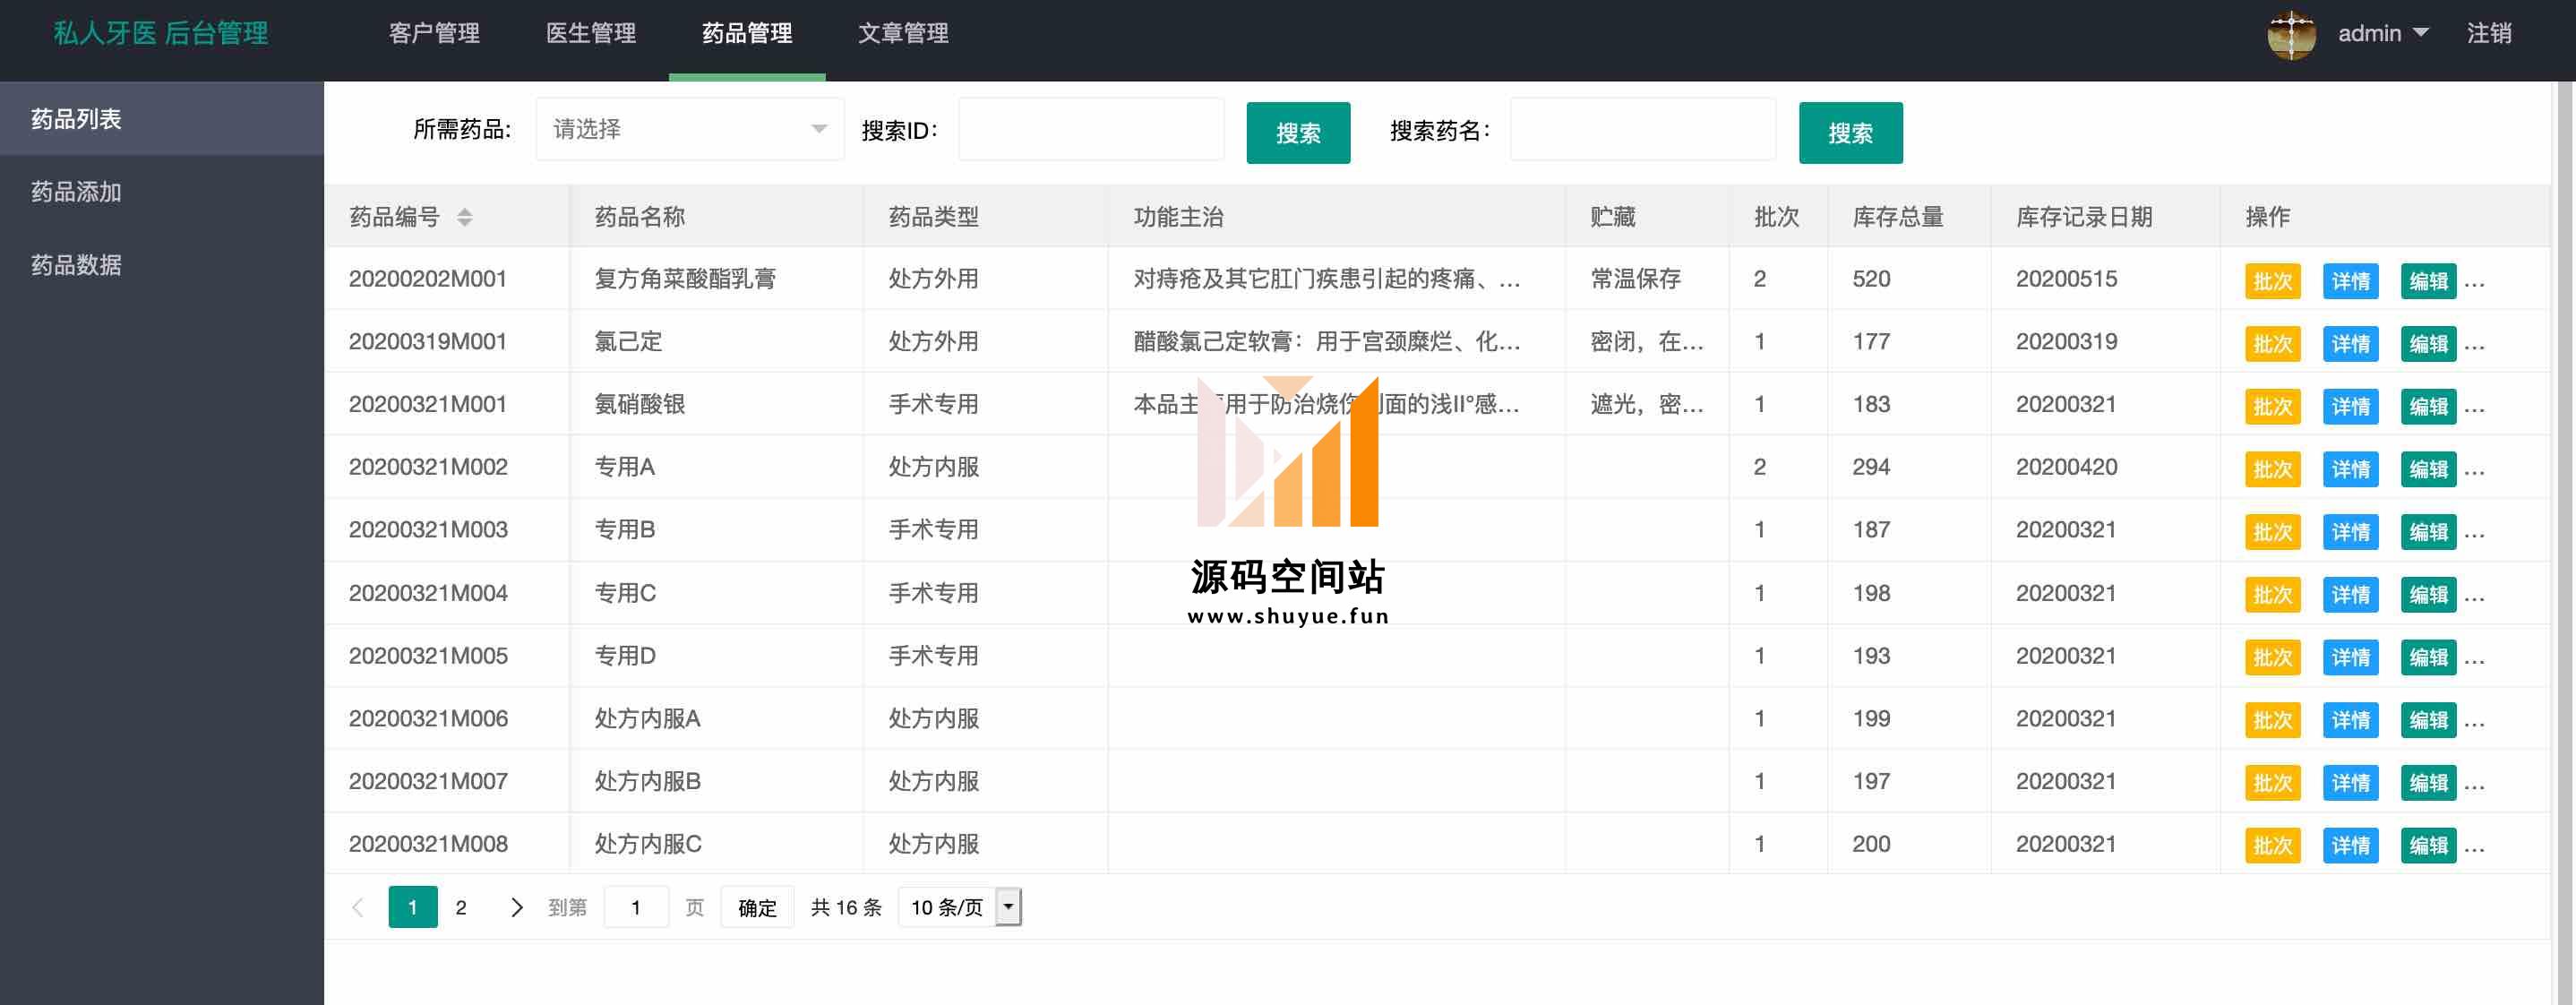
Task: Open the 客户管理 tab
Action: (x=434, y=34)
